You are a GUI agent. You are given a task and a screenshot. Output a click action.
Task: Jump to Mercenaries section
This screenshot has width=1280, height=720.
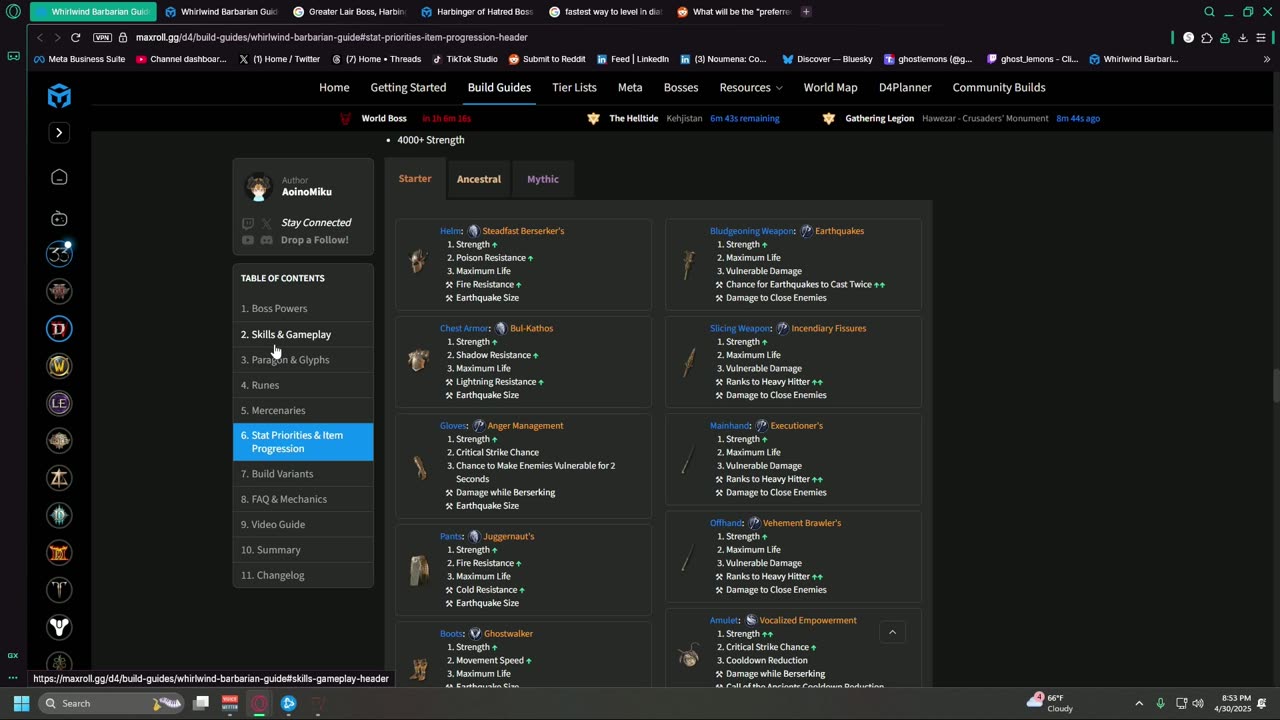click(303, 410)
